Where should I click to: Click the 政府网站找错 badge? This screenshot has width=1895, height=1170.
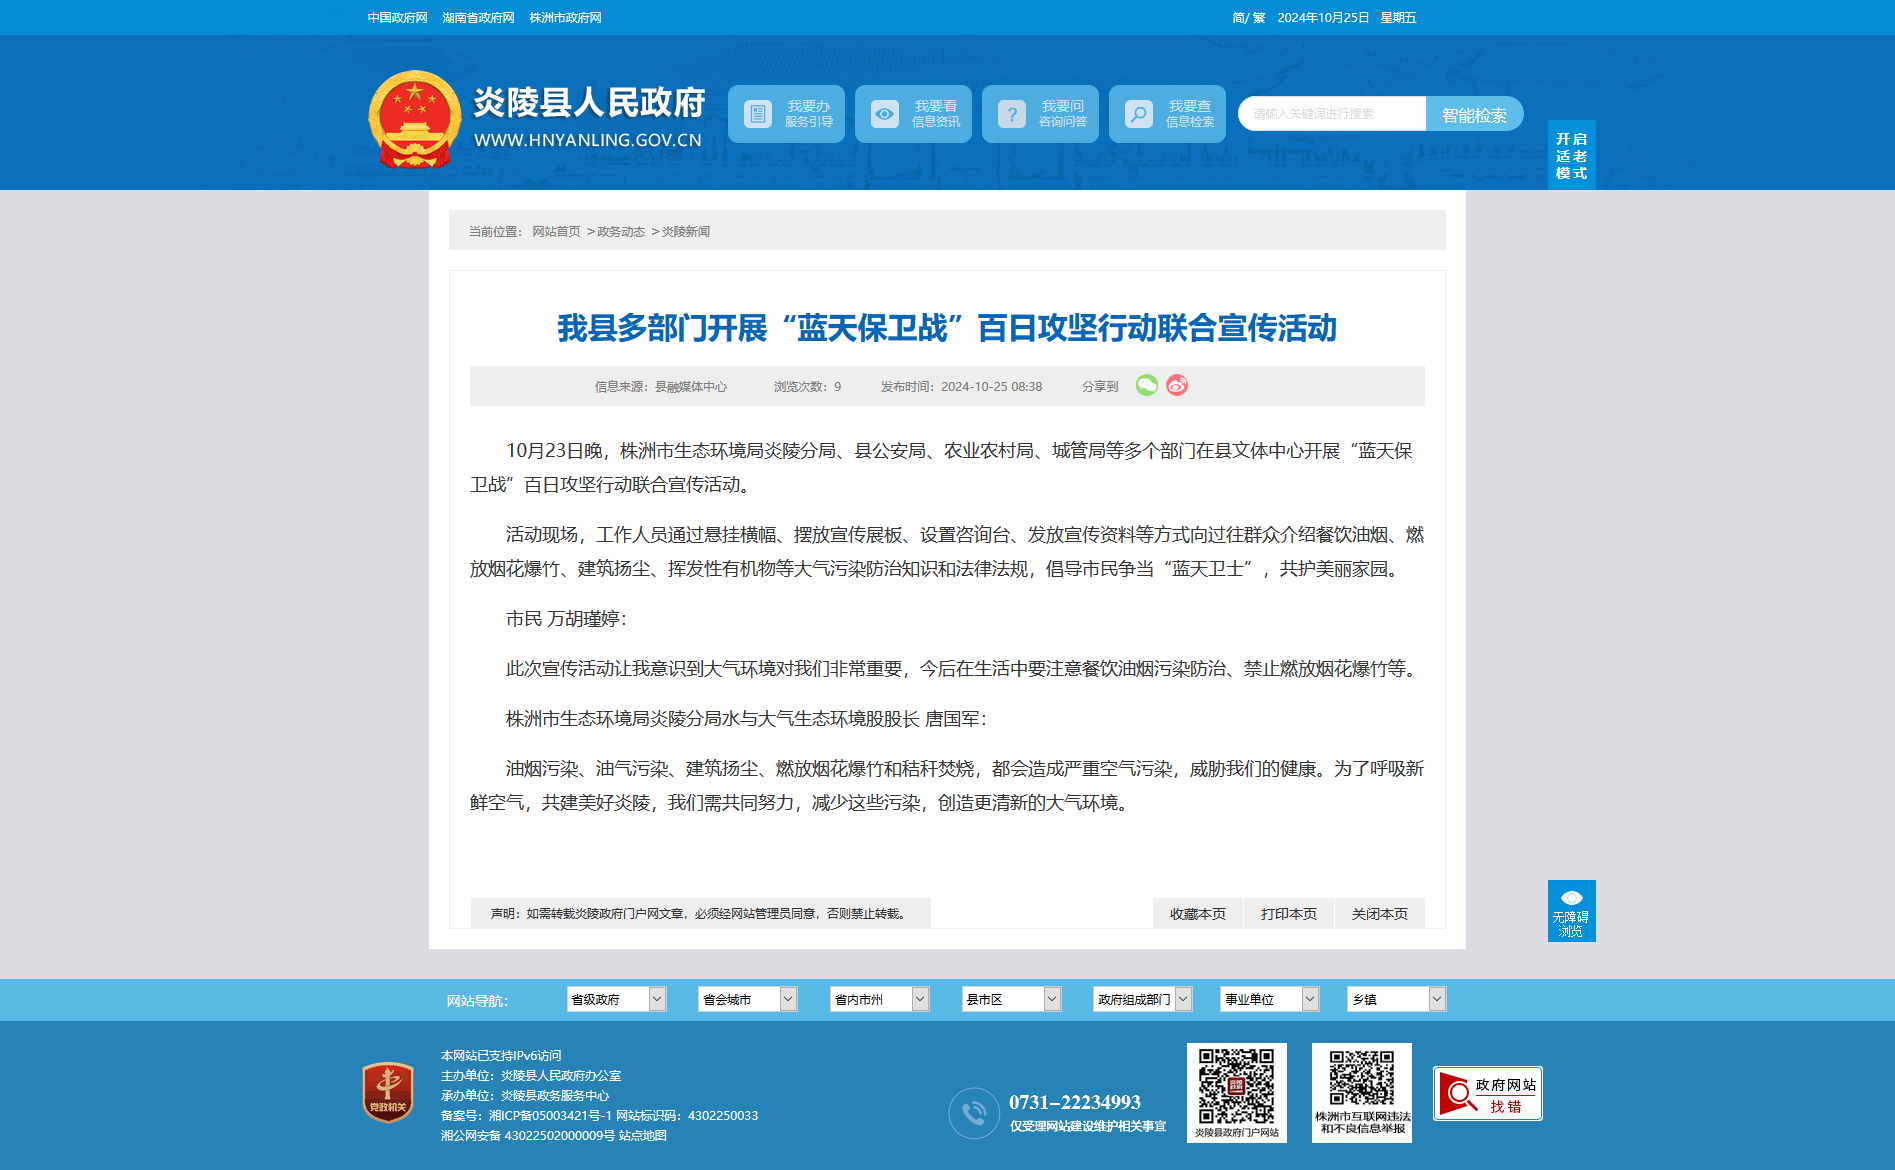[x=1487, y=1094]
